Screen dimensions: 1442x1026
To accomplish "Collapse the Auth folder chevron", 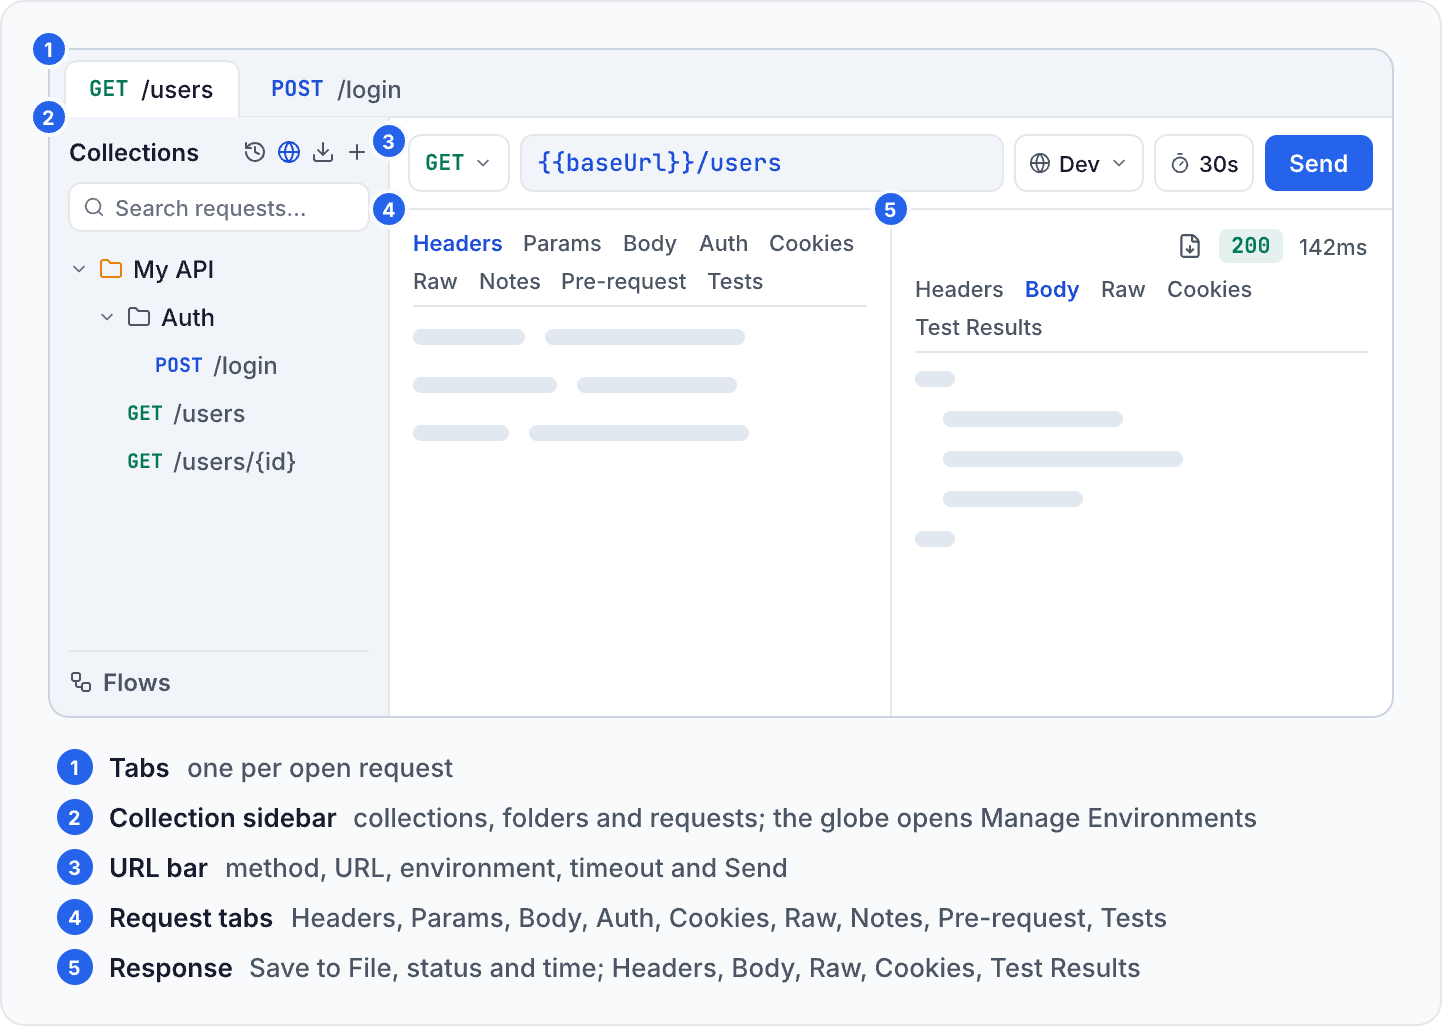I will tap(107, 317).
